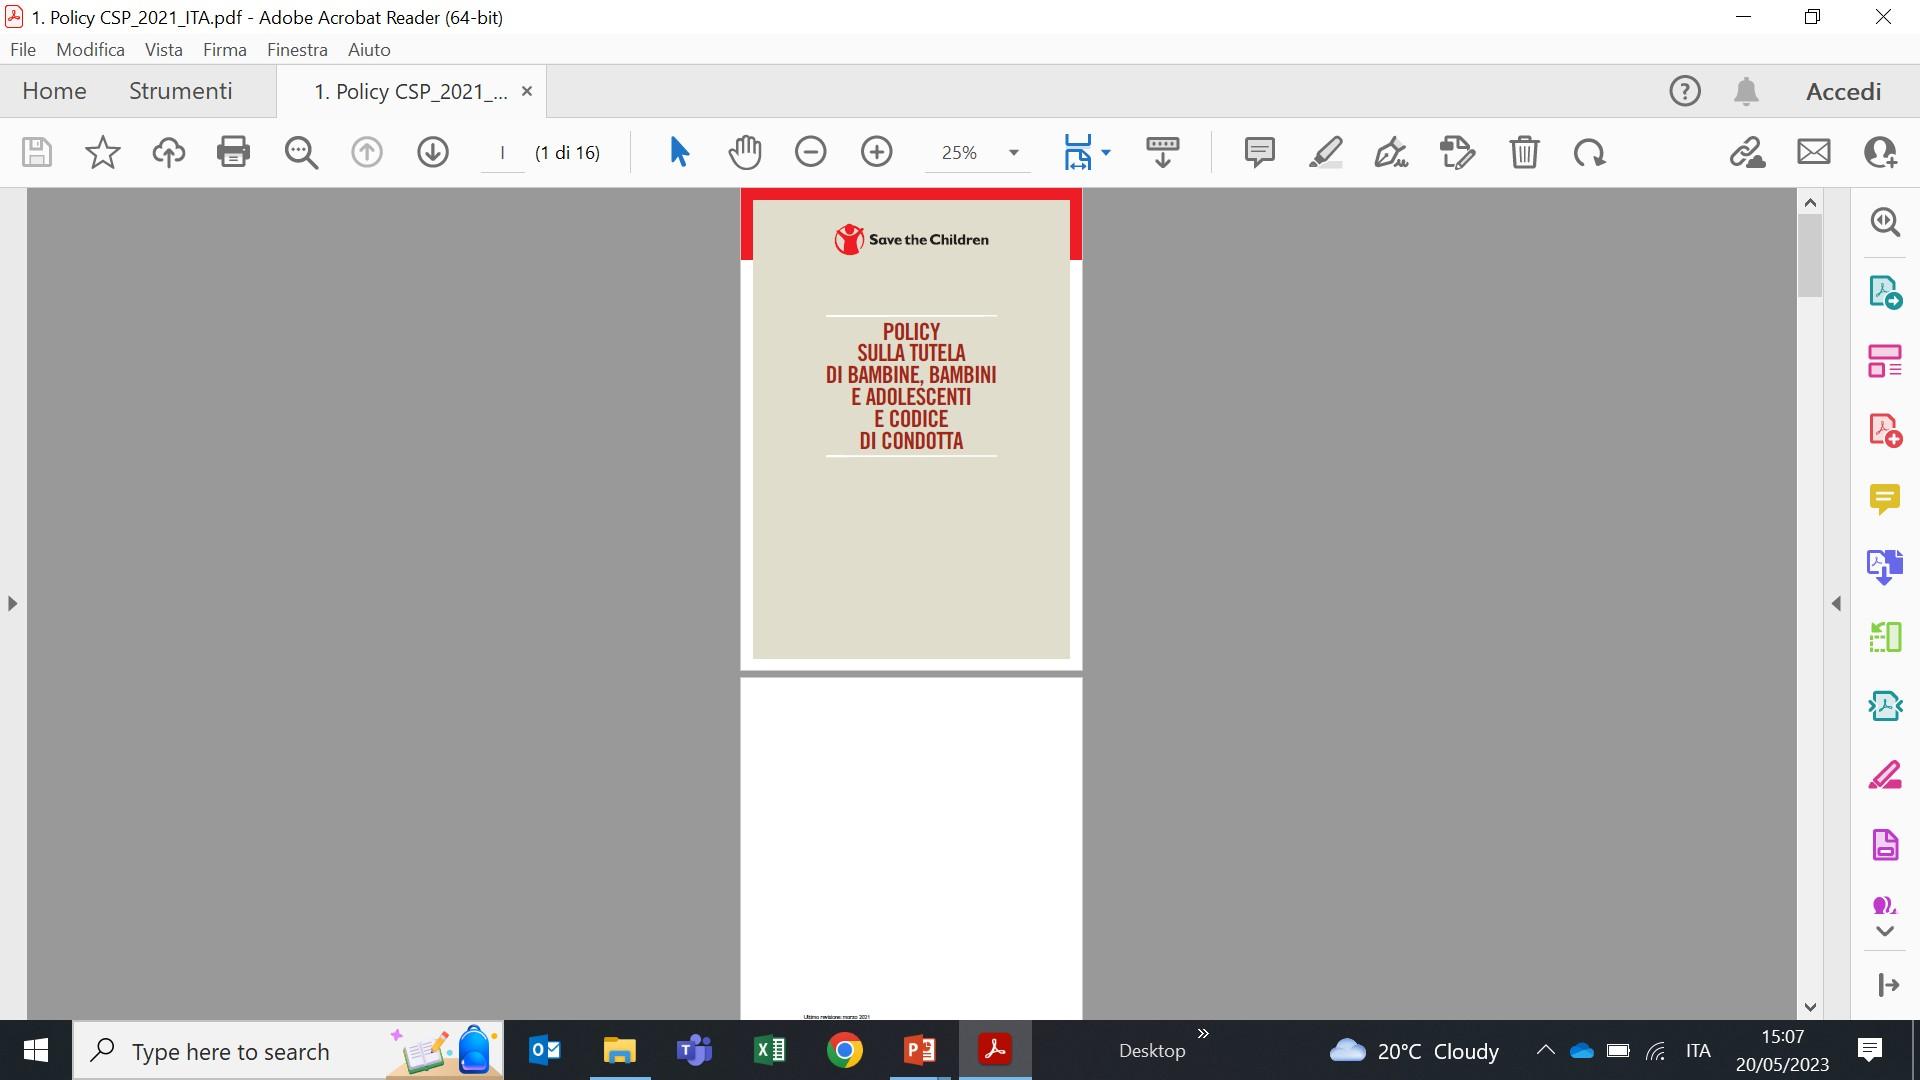Screen dimensions: 1920x1080
Task: Open the pink document Protect tool
Action: coord(1885,844)
